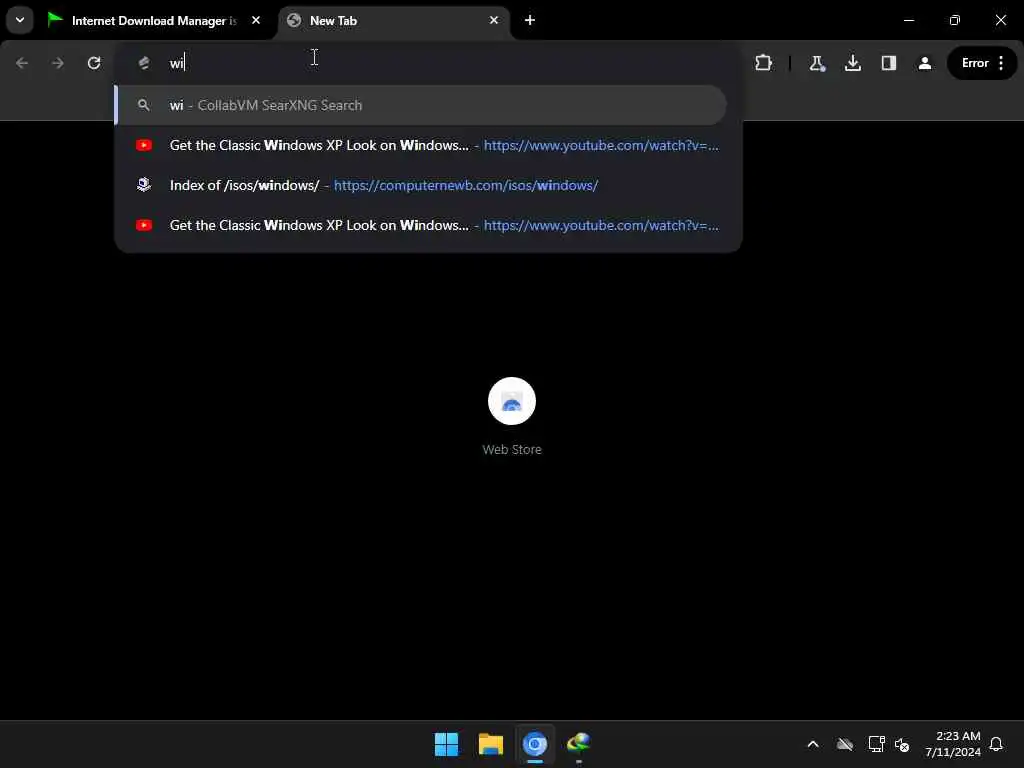Image resolution: width=1024 pixels, height=768 pixels.
Task: Click the Error button in the toolbar
Action: pos(975,63)
